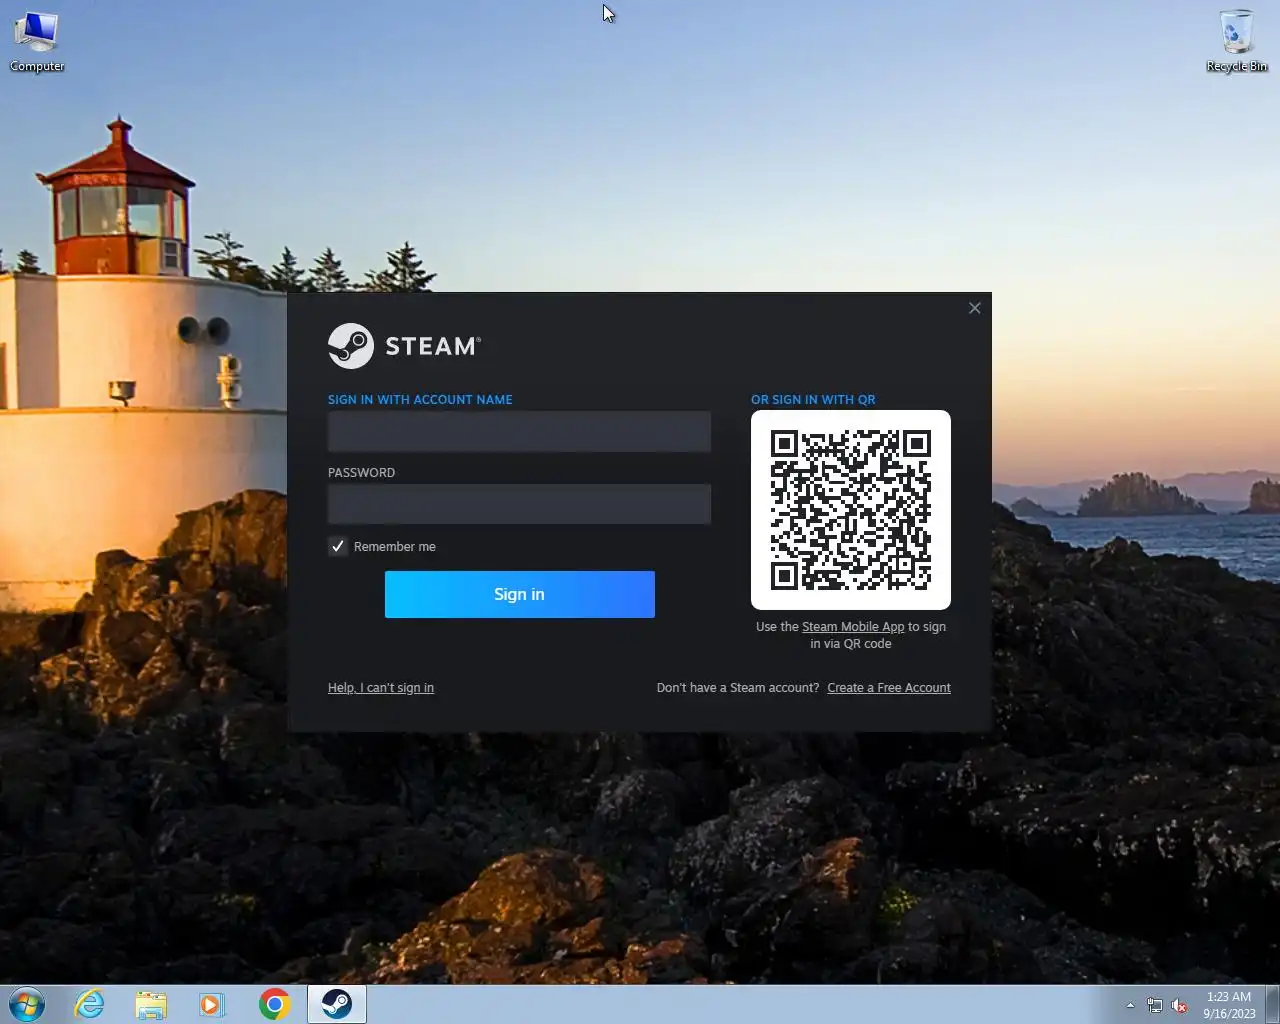Click the Show desktop strip on the taskbar
This screenshot has width=1280, height=1024.
tap(1273, 1004)
